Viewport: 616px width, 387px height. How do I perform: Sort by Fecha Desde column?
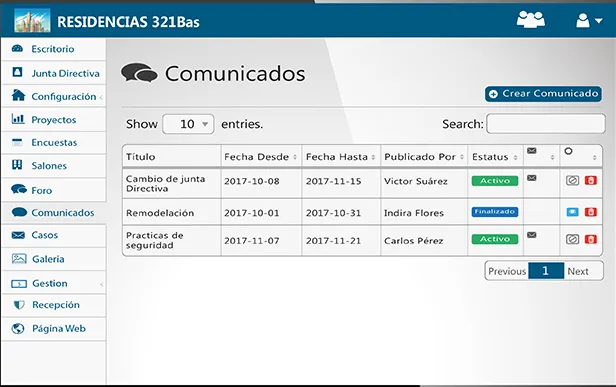(261, 157)
